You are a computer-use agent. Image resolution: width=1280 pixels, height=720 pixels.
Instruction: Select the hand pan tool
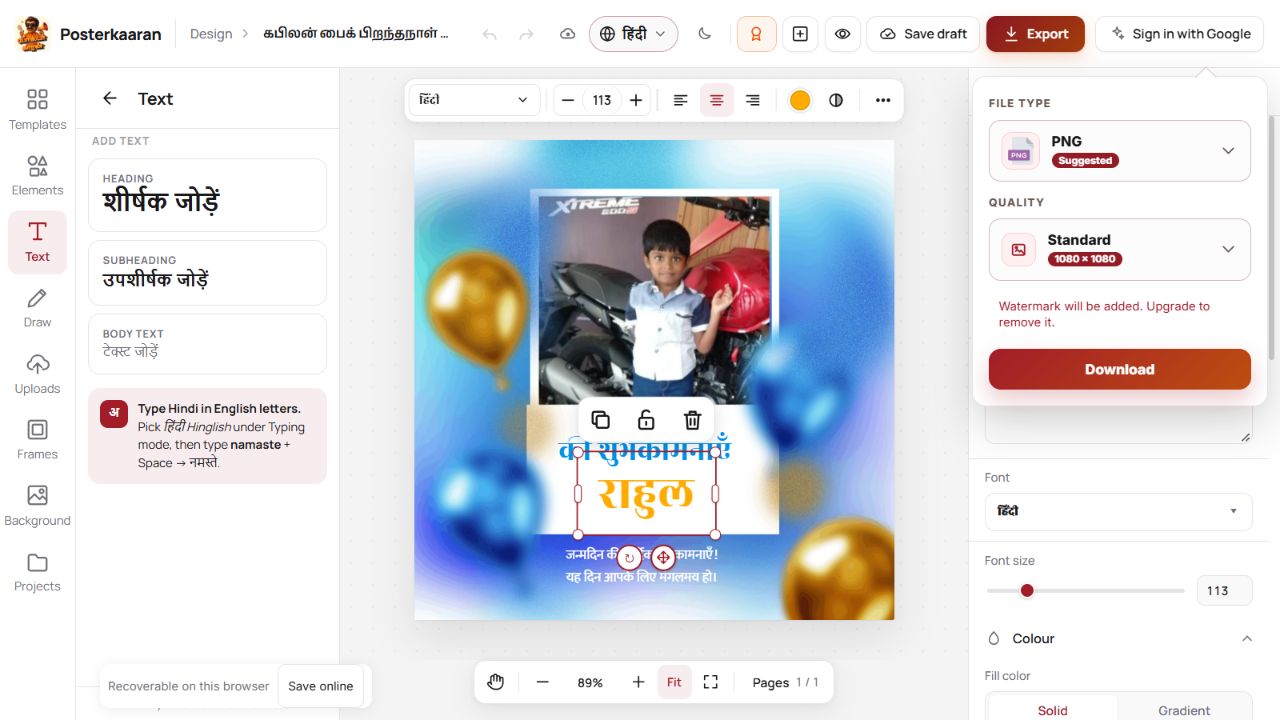pyautogui.click(x=495, y=682)
